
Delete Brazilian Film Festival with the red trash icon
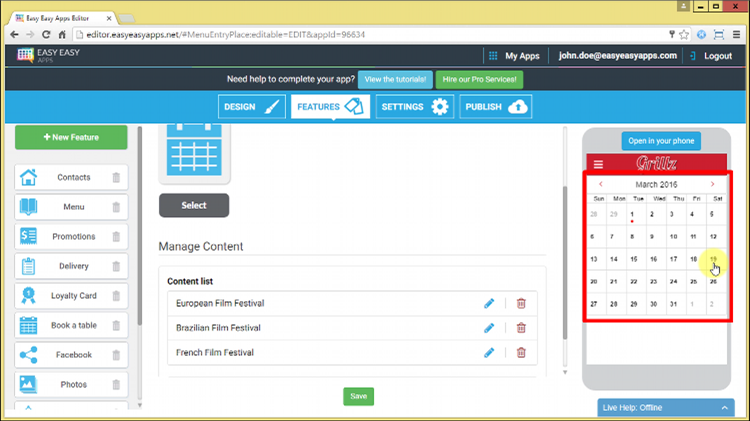click(521, 328)
